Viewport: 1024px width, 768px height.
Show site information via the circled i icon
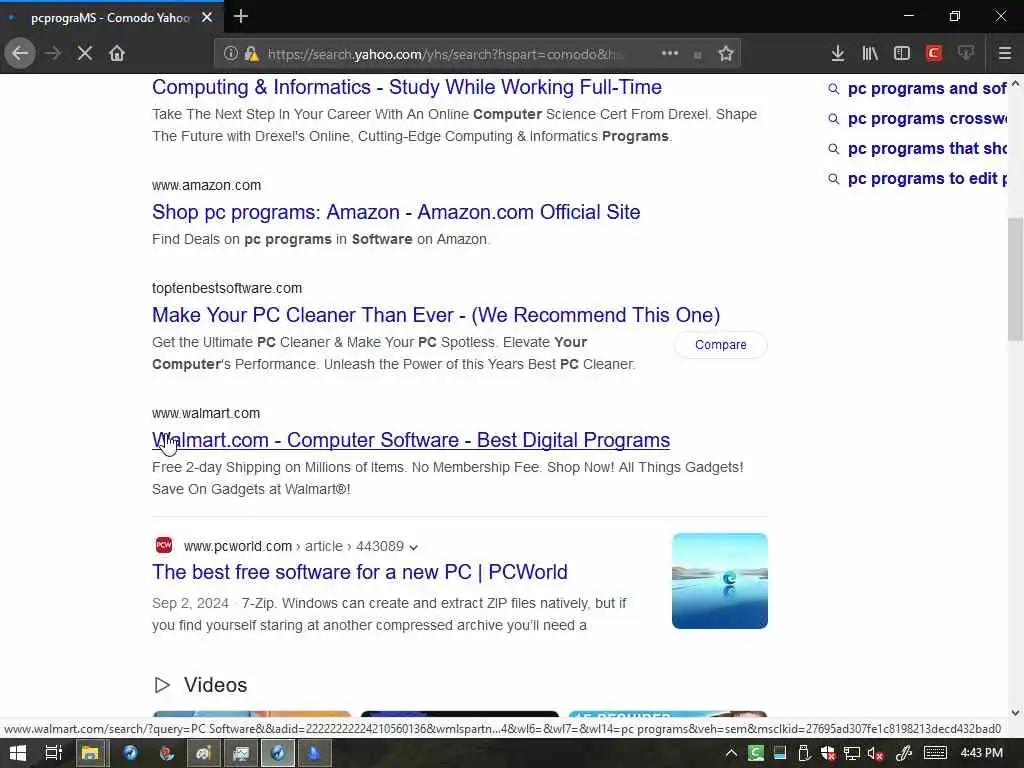pyautogui.click(x=231, y=54)
